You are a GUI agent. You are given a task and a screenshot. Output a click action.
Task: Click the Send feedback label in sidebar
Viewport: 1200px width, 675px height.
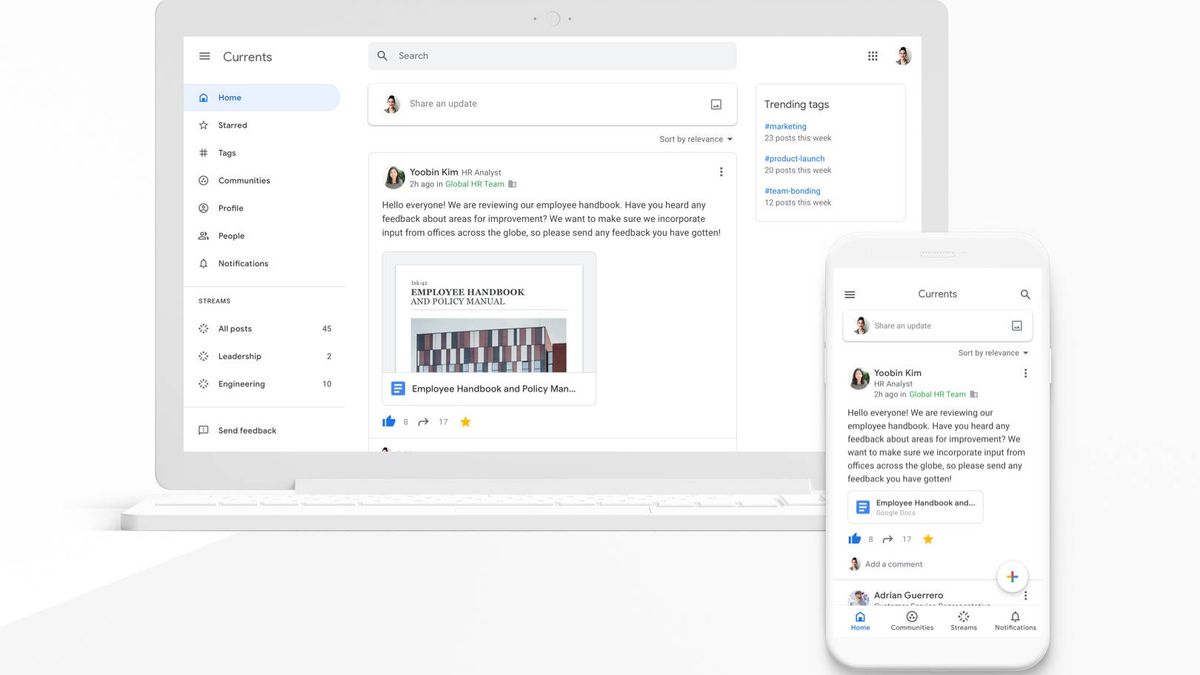tap(247, 431)
